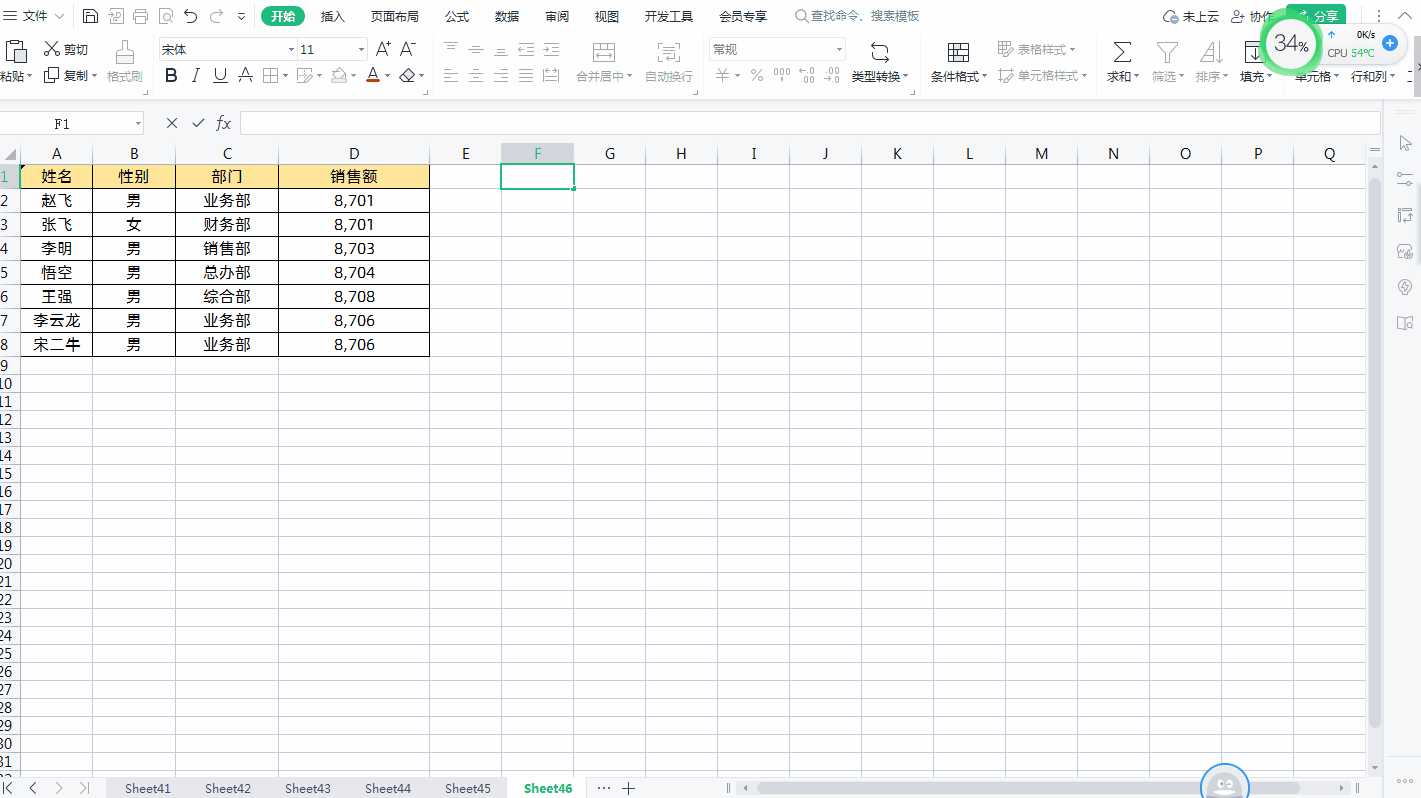
Task: Open the number format dropdown (常规)
Action: (838, 49)
